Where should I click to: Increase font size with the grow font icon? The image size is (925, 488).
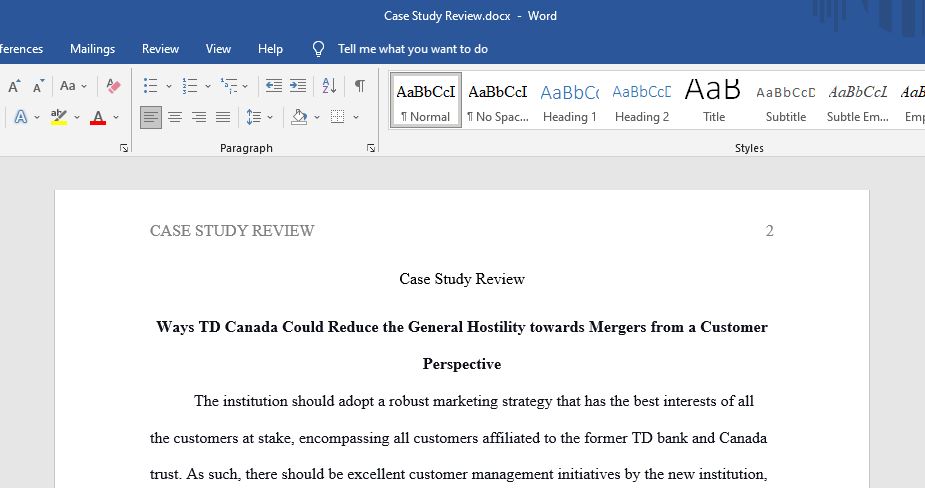point(15,86)
